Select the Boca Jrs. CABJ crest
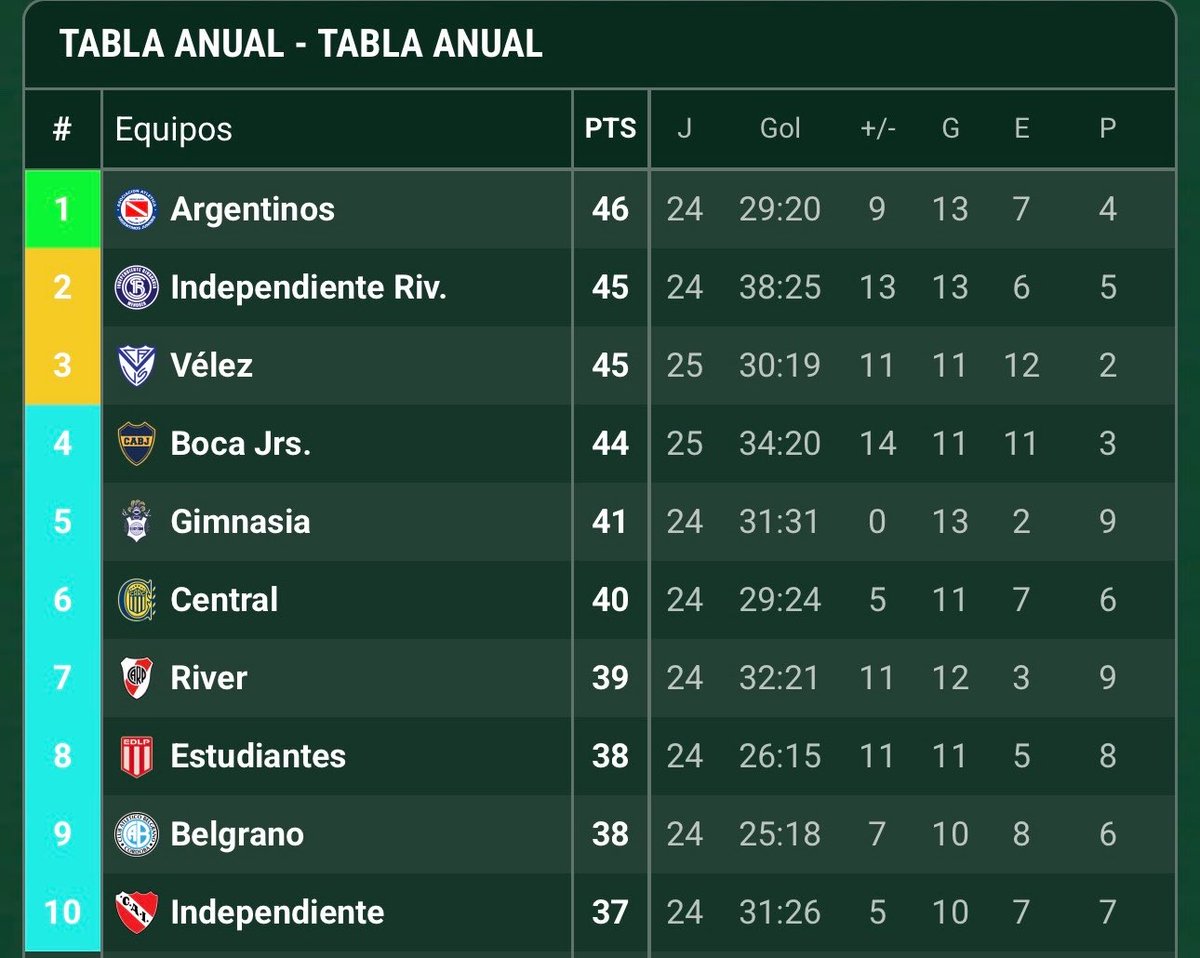Image resolution: width=1200 pixels, height=958 pixels. (x=137, y=443)
